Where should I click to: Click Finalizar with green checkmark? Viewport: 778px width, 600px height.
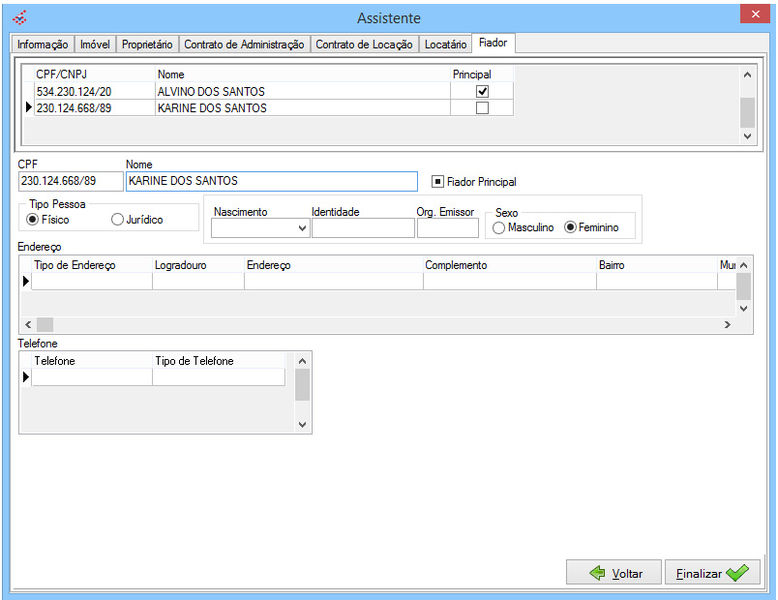click(711, 573)
